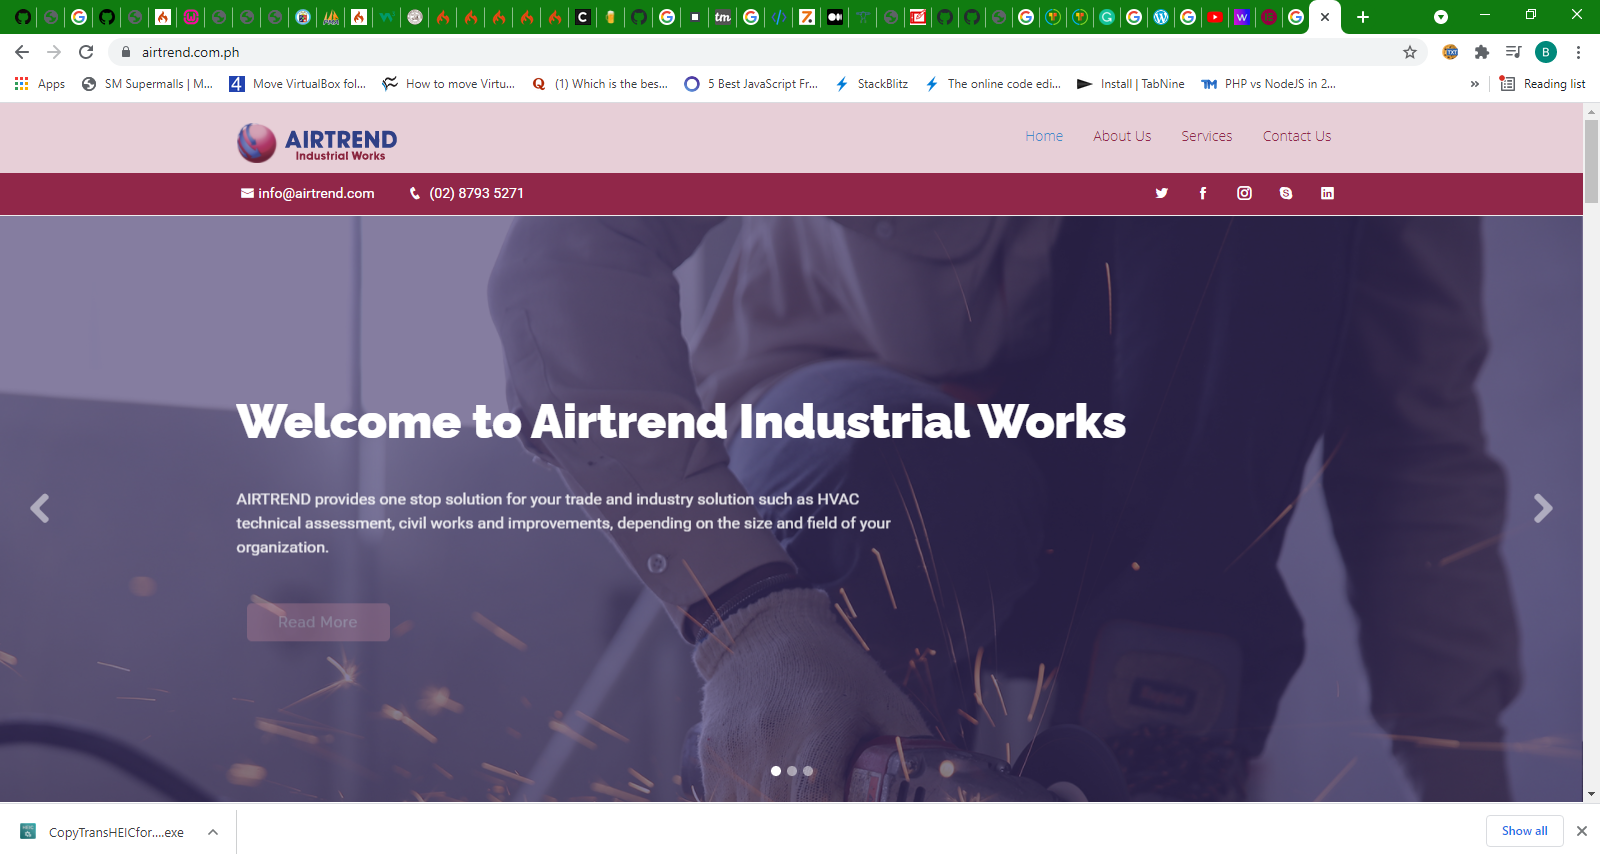Screen dimensions: 1600x860
Task: Expand options for CopyTransHEICfor exe download
Action: click(x=213, y=832)
